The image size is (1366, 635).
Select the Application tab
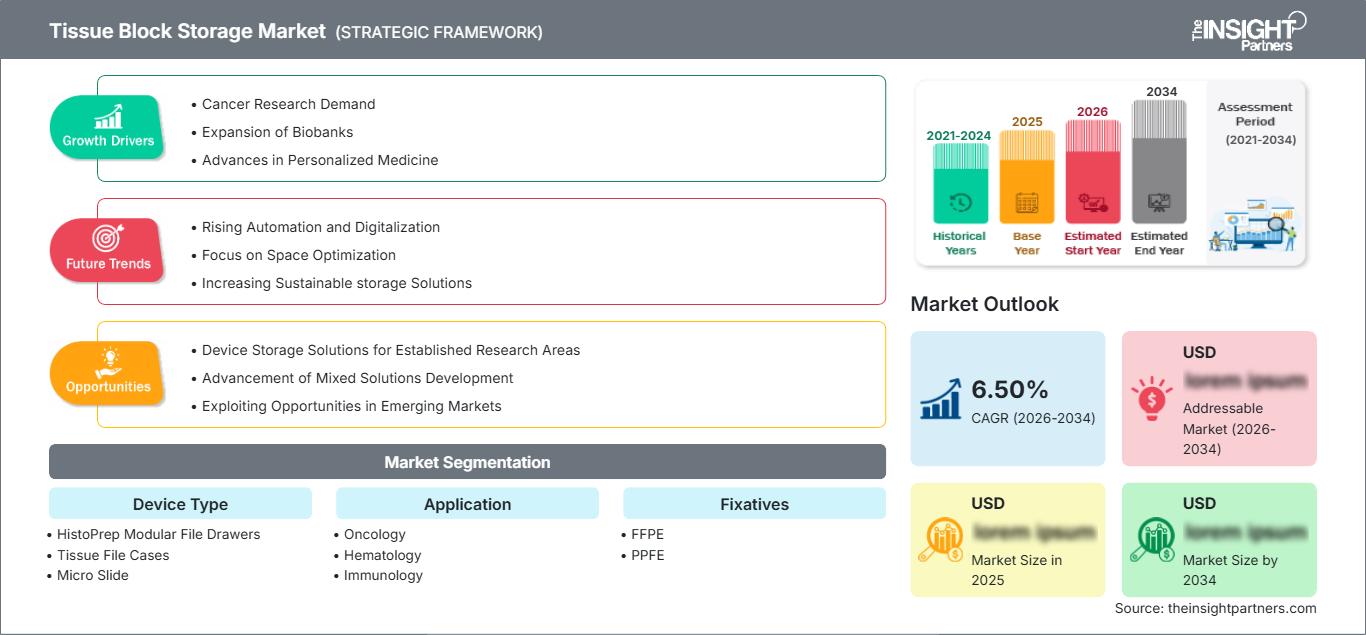[467, 504]
